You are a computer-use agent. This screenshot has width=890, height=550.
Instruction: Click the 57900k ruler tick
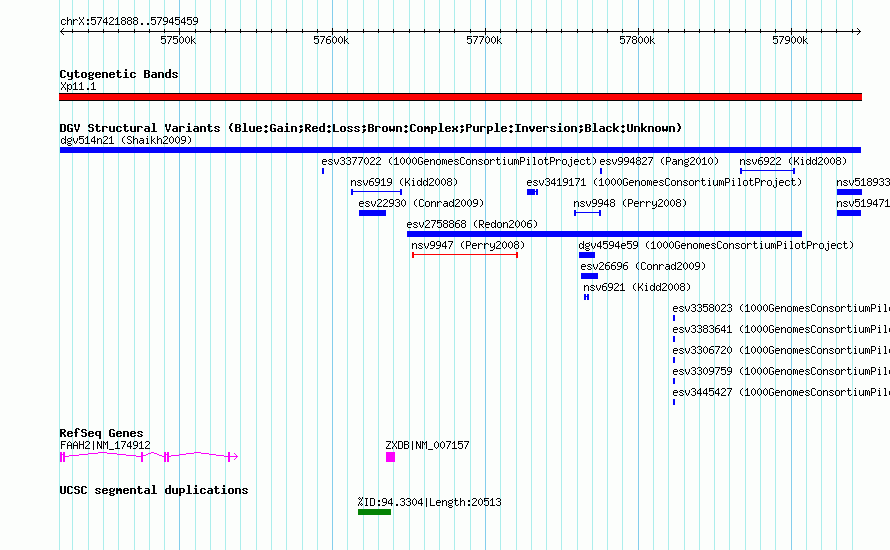tap(790, 40)
